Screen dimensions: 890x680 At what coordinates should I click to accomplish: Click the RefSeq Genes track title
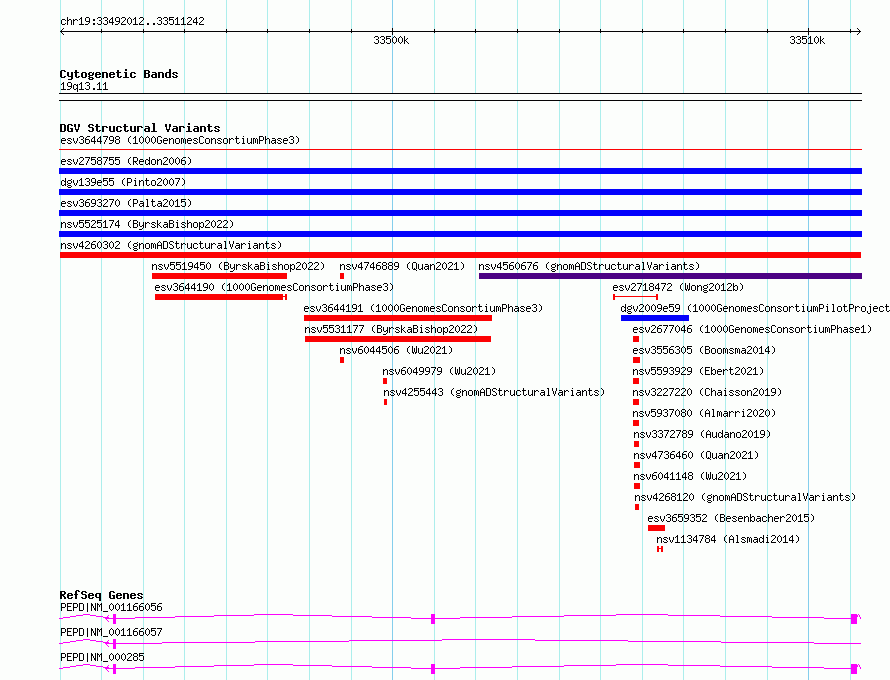pos(101,595)
